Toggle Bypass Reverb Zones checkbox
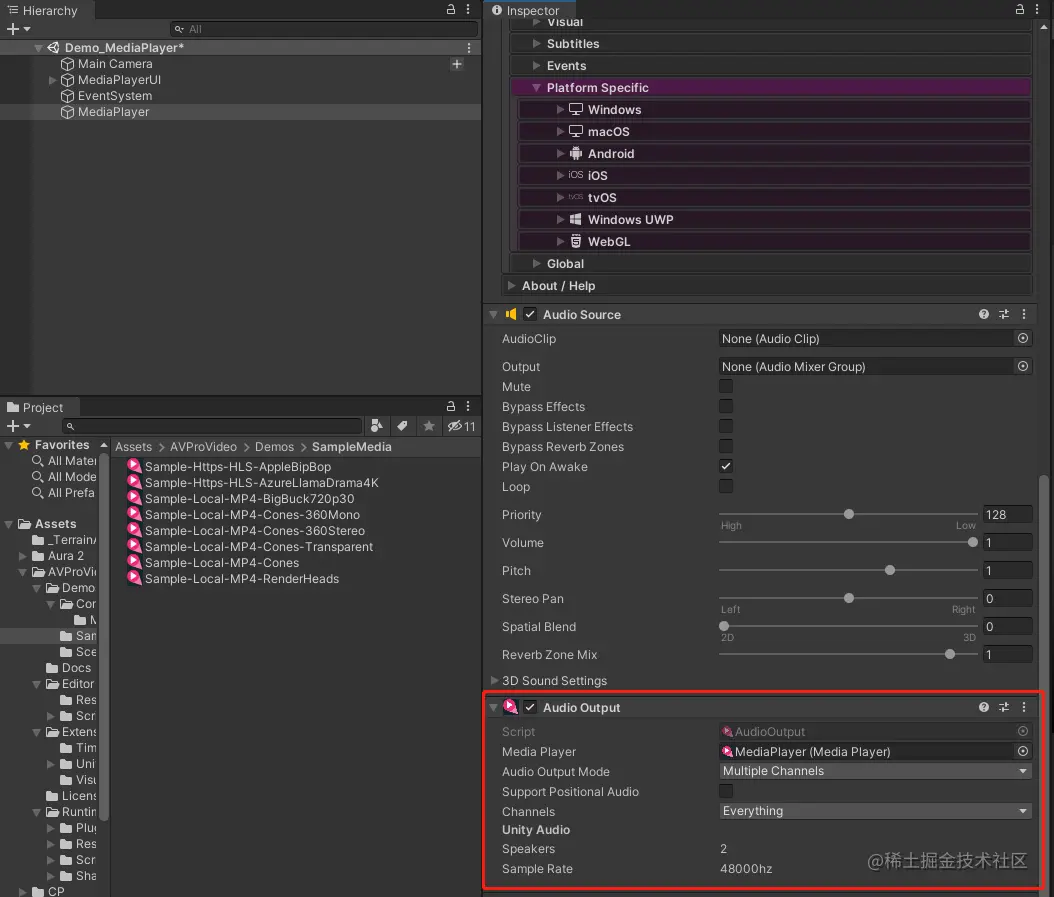Viewport: 1054px width, 897px height. pyautogui.click(x=726, y=446)
